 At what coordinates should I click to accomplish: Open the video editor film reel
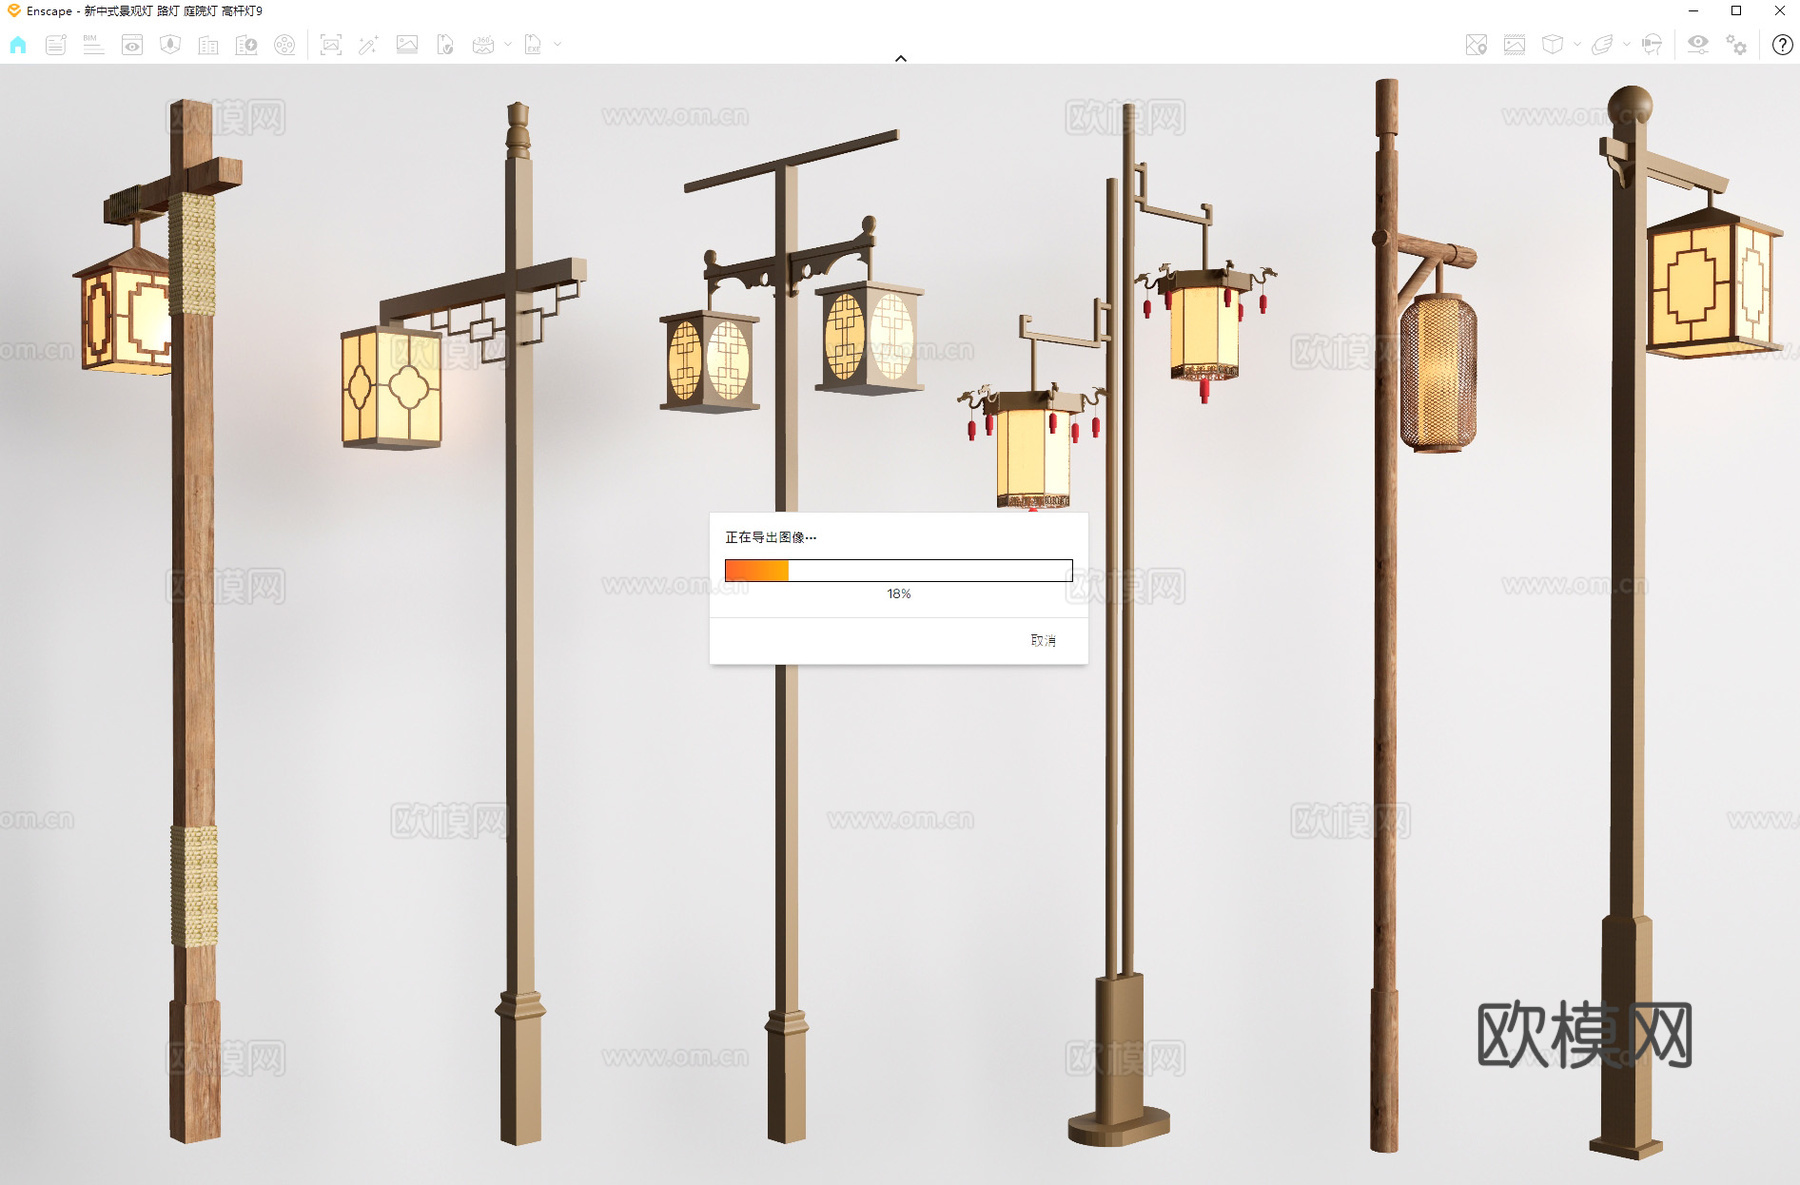click(285, 45)
